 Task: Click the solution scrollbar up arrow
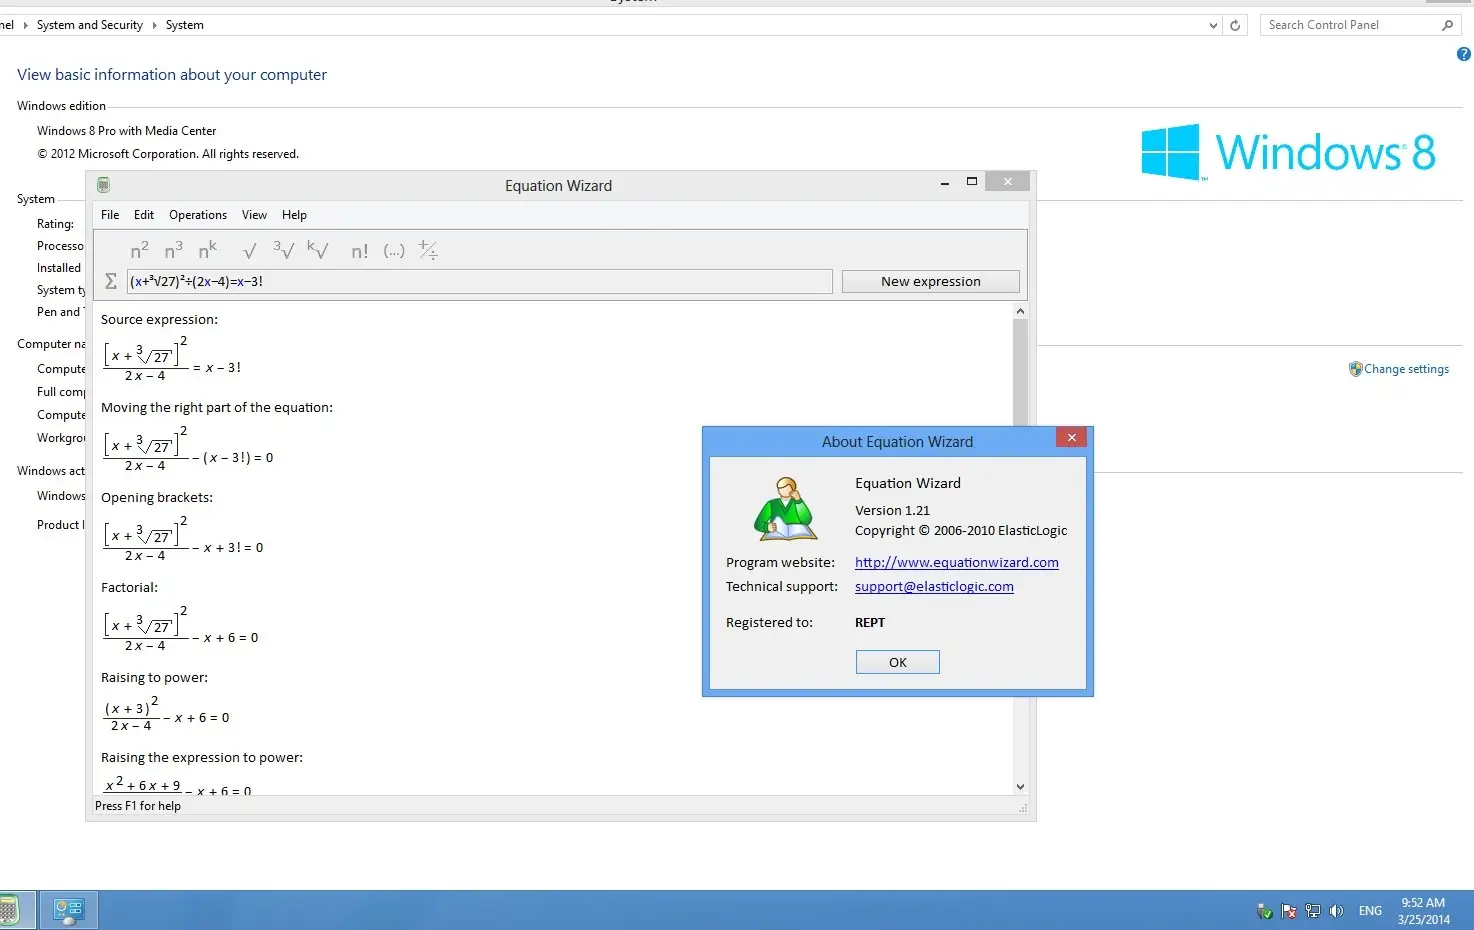click(x=1020, y=311)
